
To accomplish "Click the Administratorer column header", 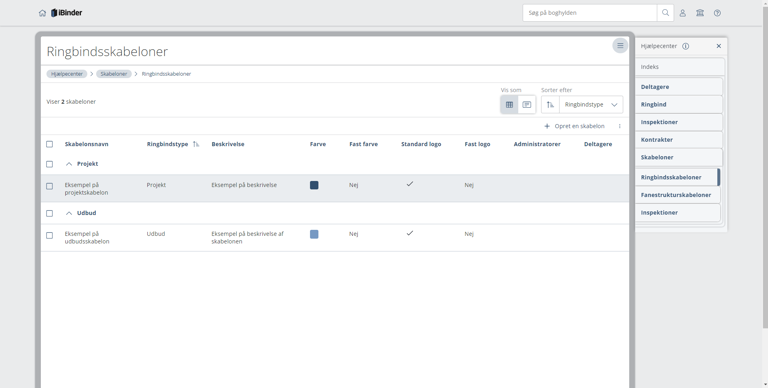I will [x=537, y=144].
